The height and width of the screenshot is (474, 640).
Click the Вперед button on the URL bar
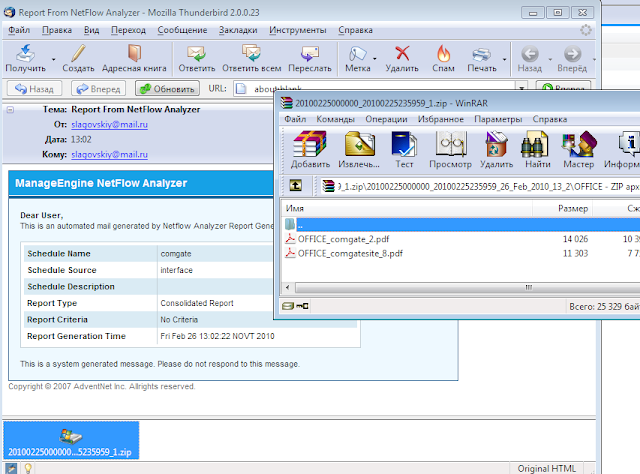click(x=98, y=89)
